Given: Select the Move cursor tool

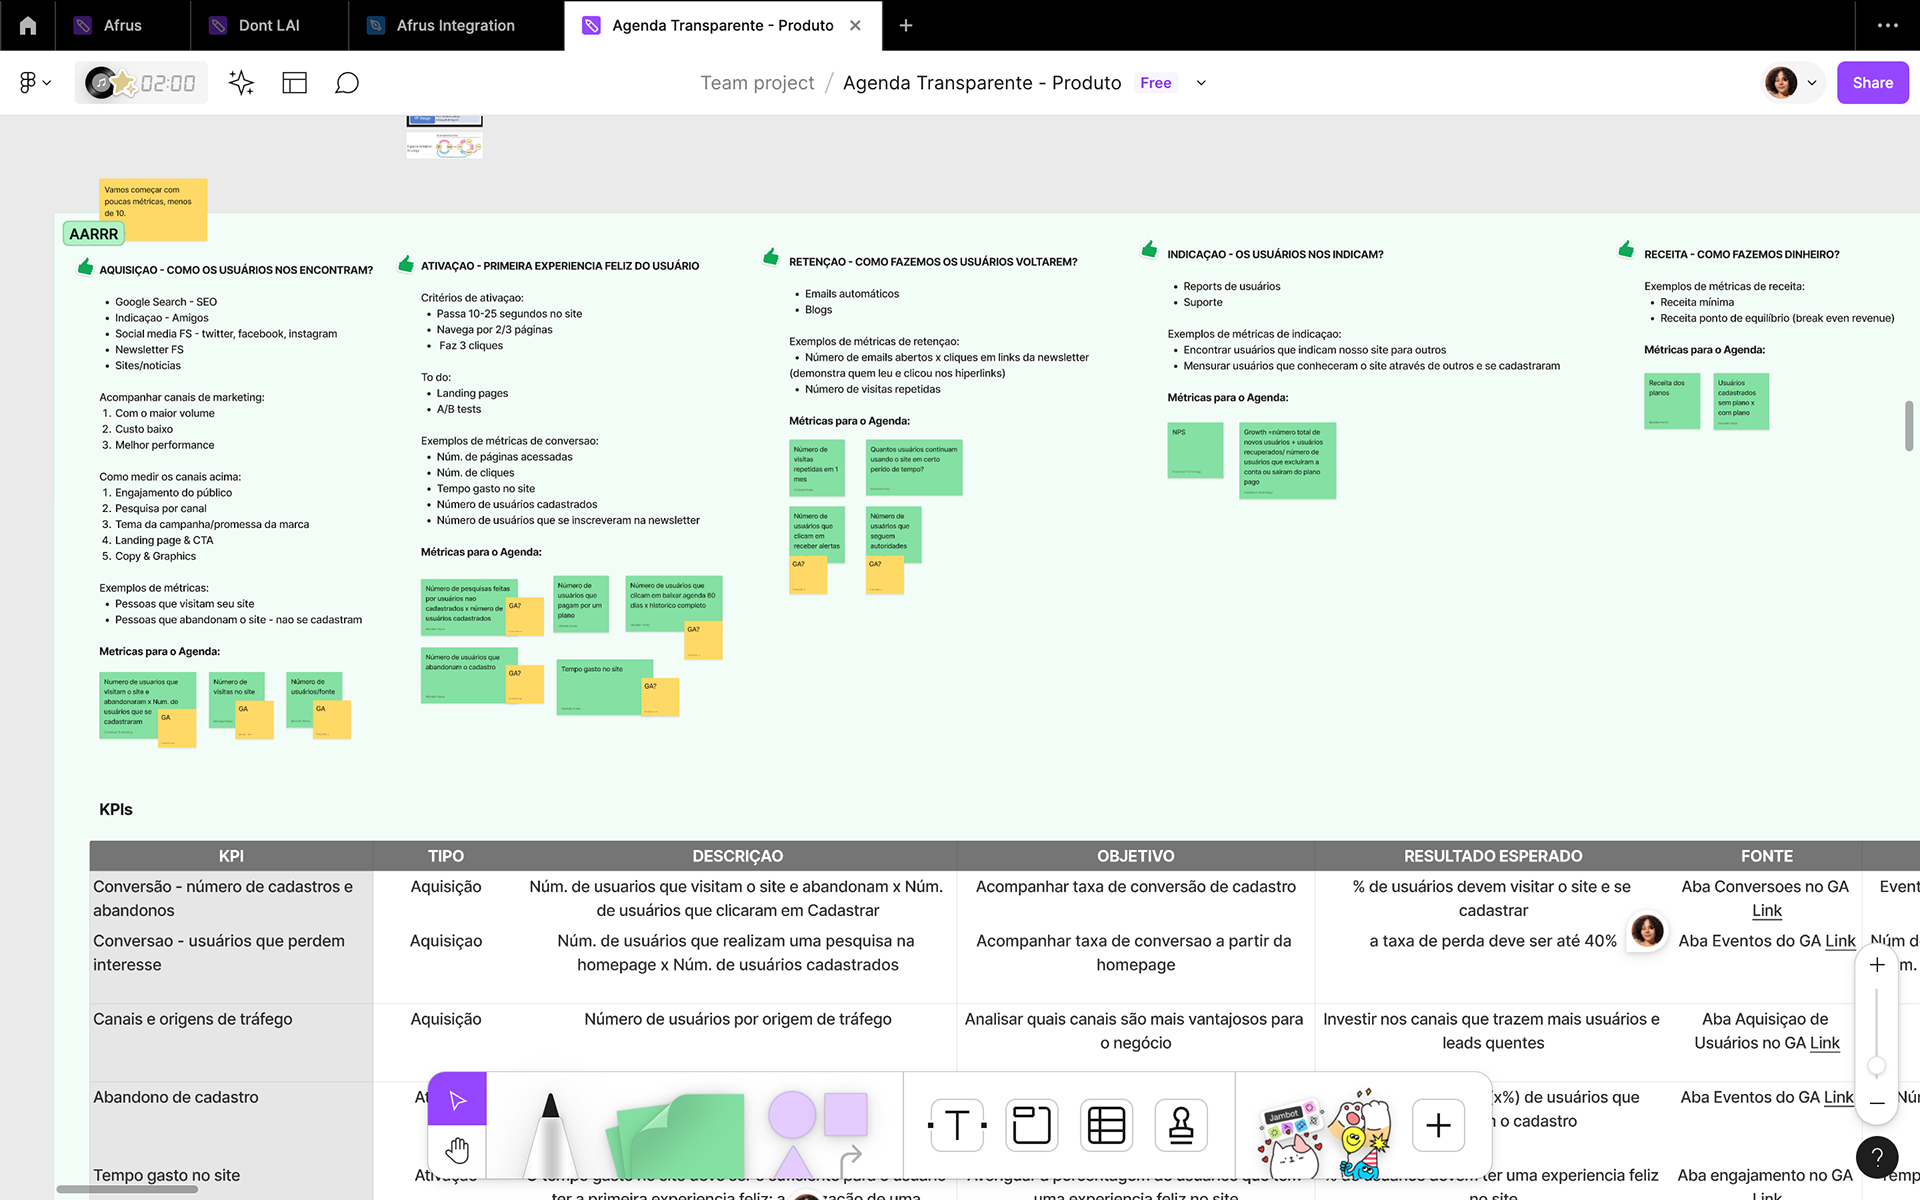Looking at the screenshot, I should pos(457,1100).
